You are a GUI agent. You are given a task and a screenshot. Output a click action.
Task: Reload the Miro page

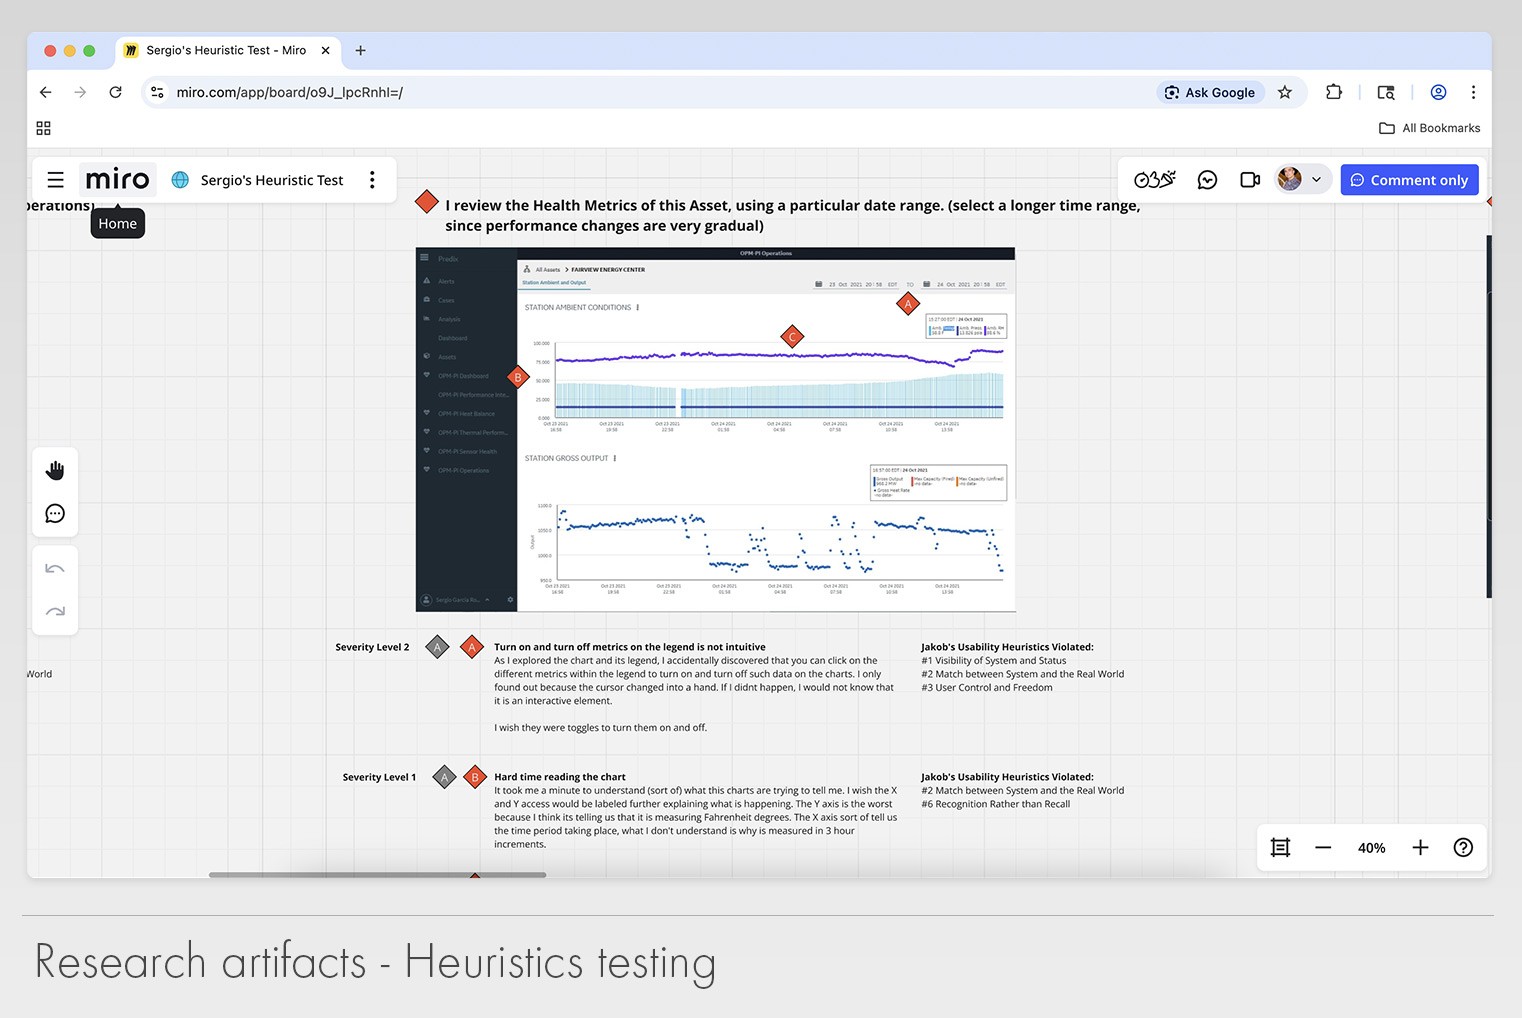click(x=115, y=92)
